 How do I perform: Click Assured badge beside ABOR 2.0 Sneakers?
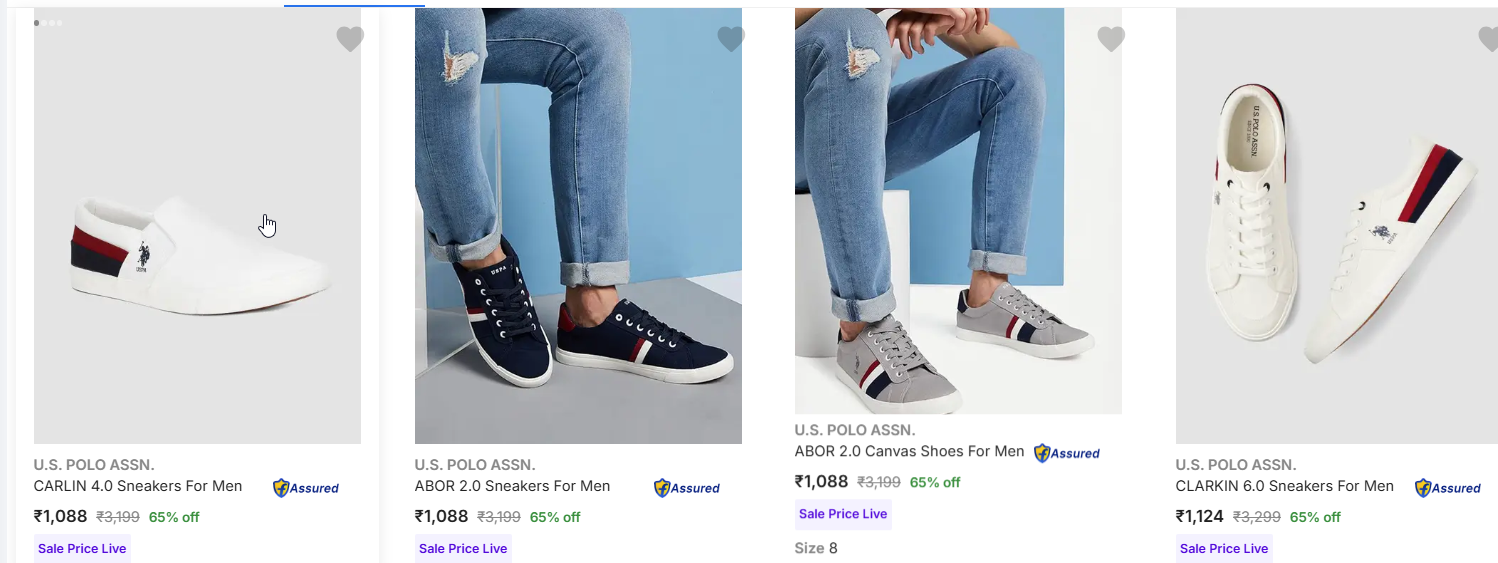point(687,488)
